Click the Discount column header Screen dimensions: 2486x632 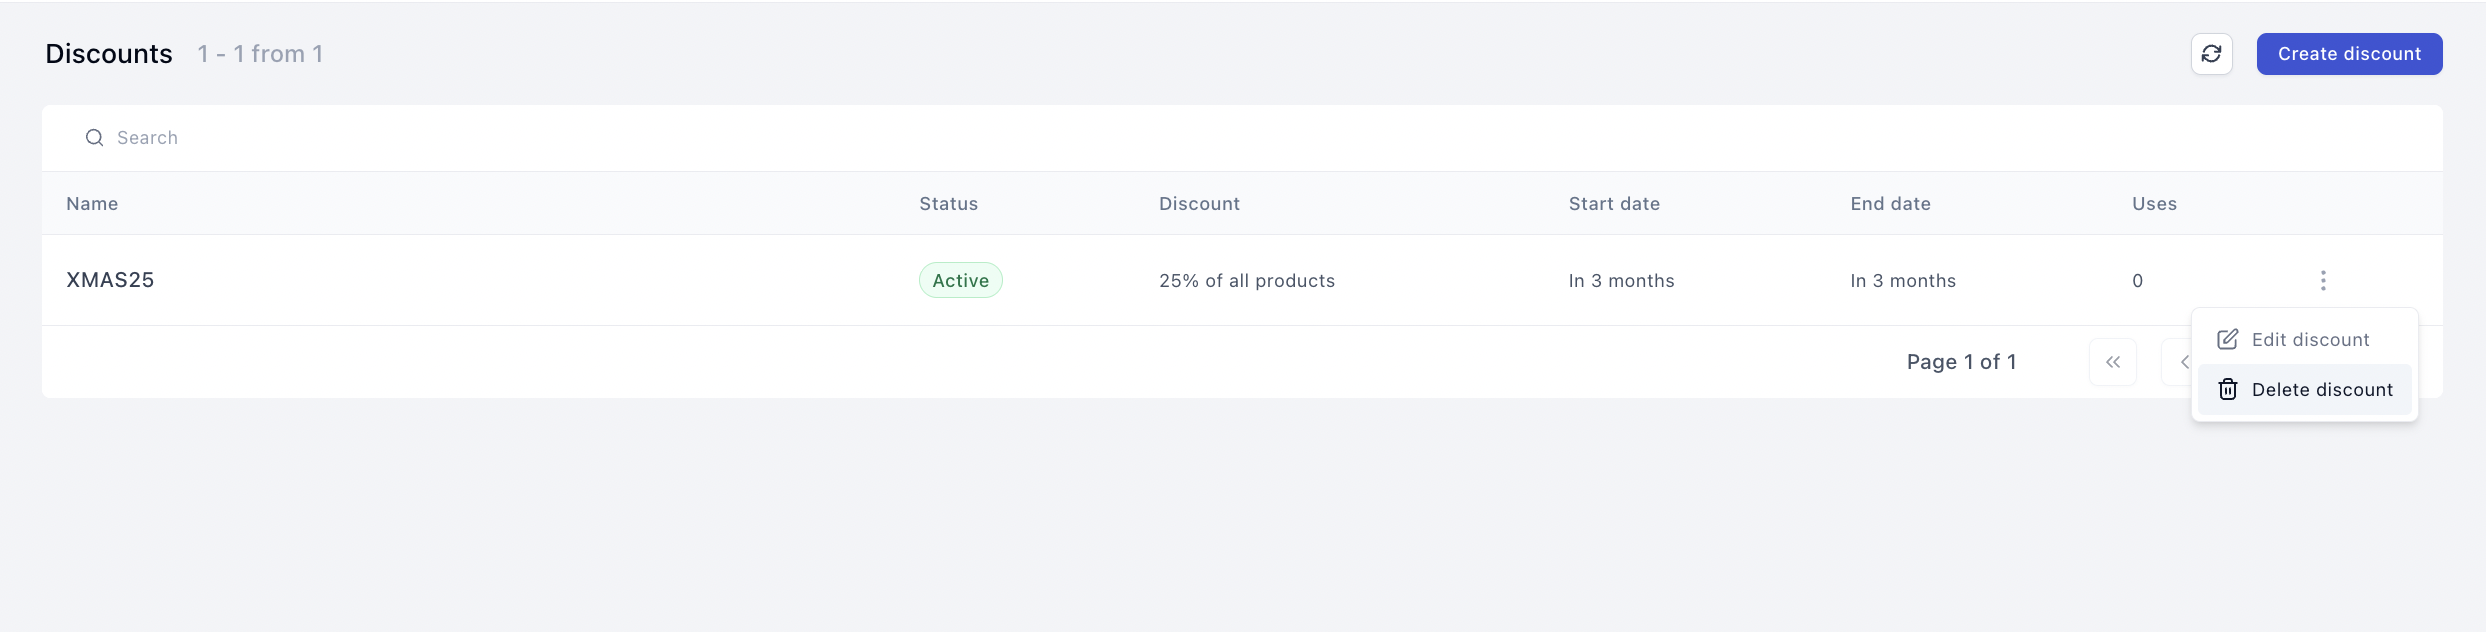tap(1199, 204)
